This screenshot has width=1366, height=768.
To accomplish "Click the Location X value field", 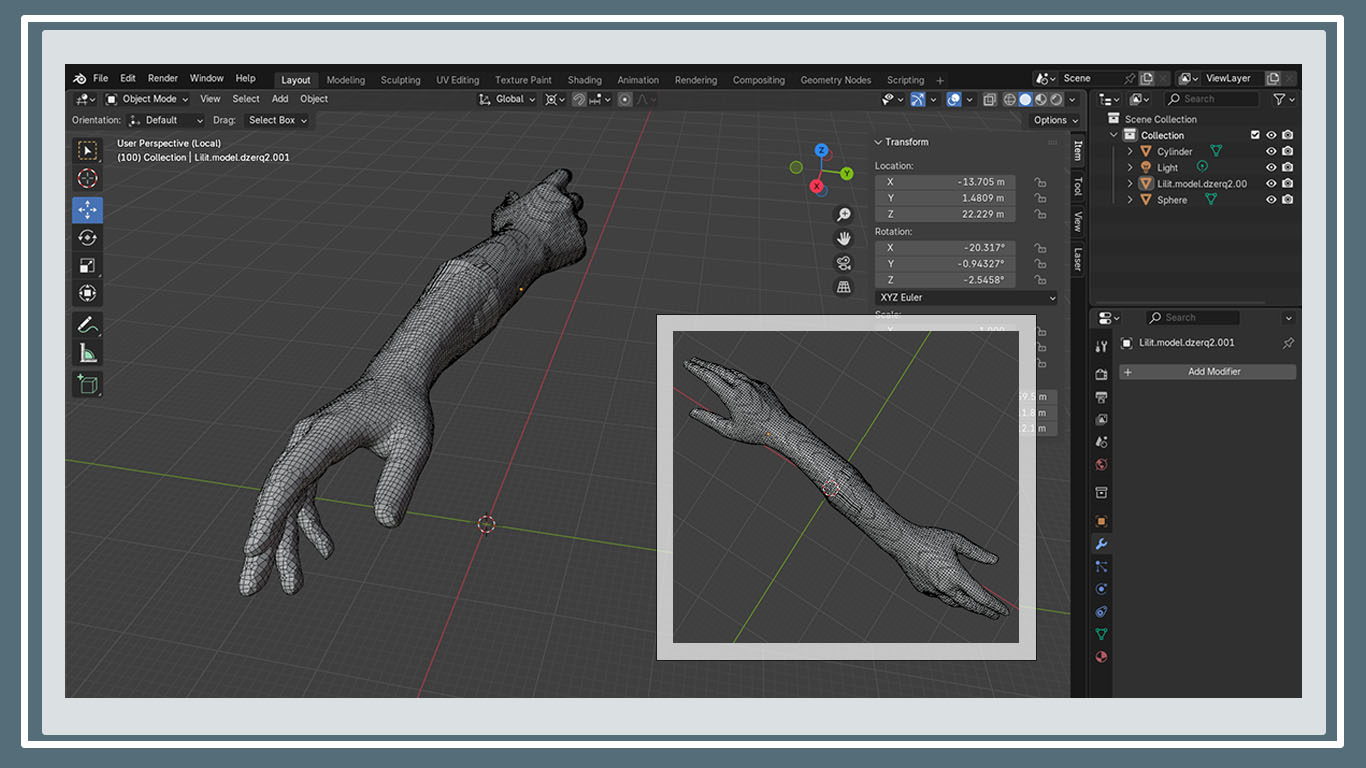I will pos(945,182).
